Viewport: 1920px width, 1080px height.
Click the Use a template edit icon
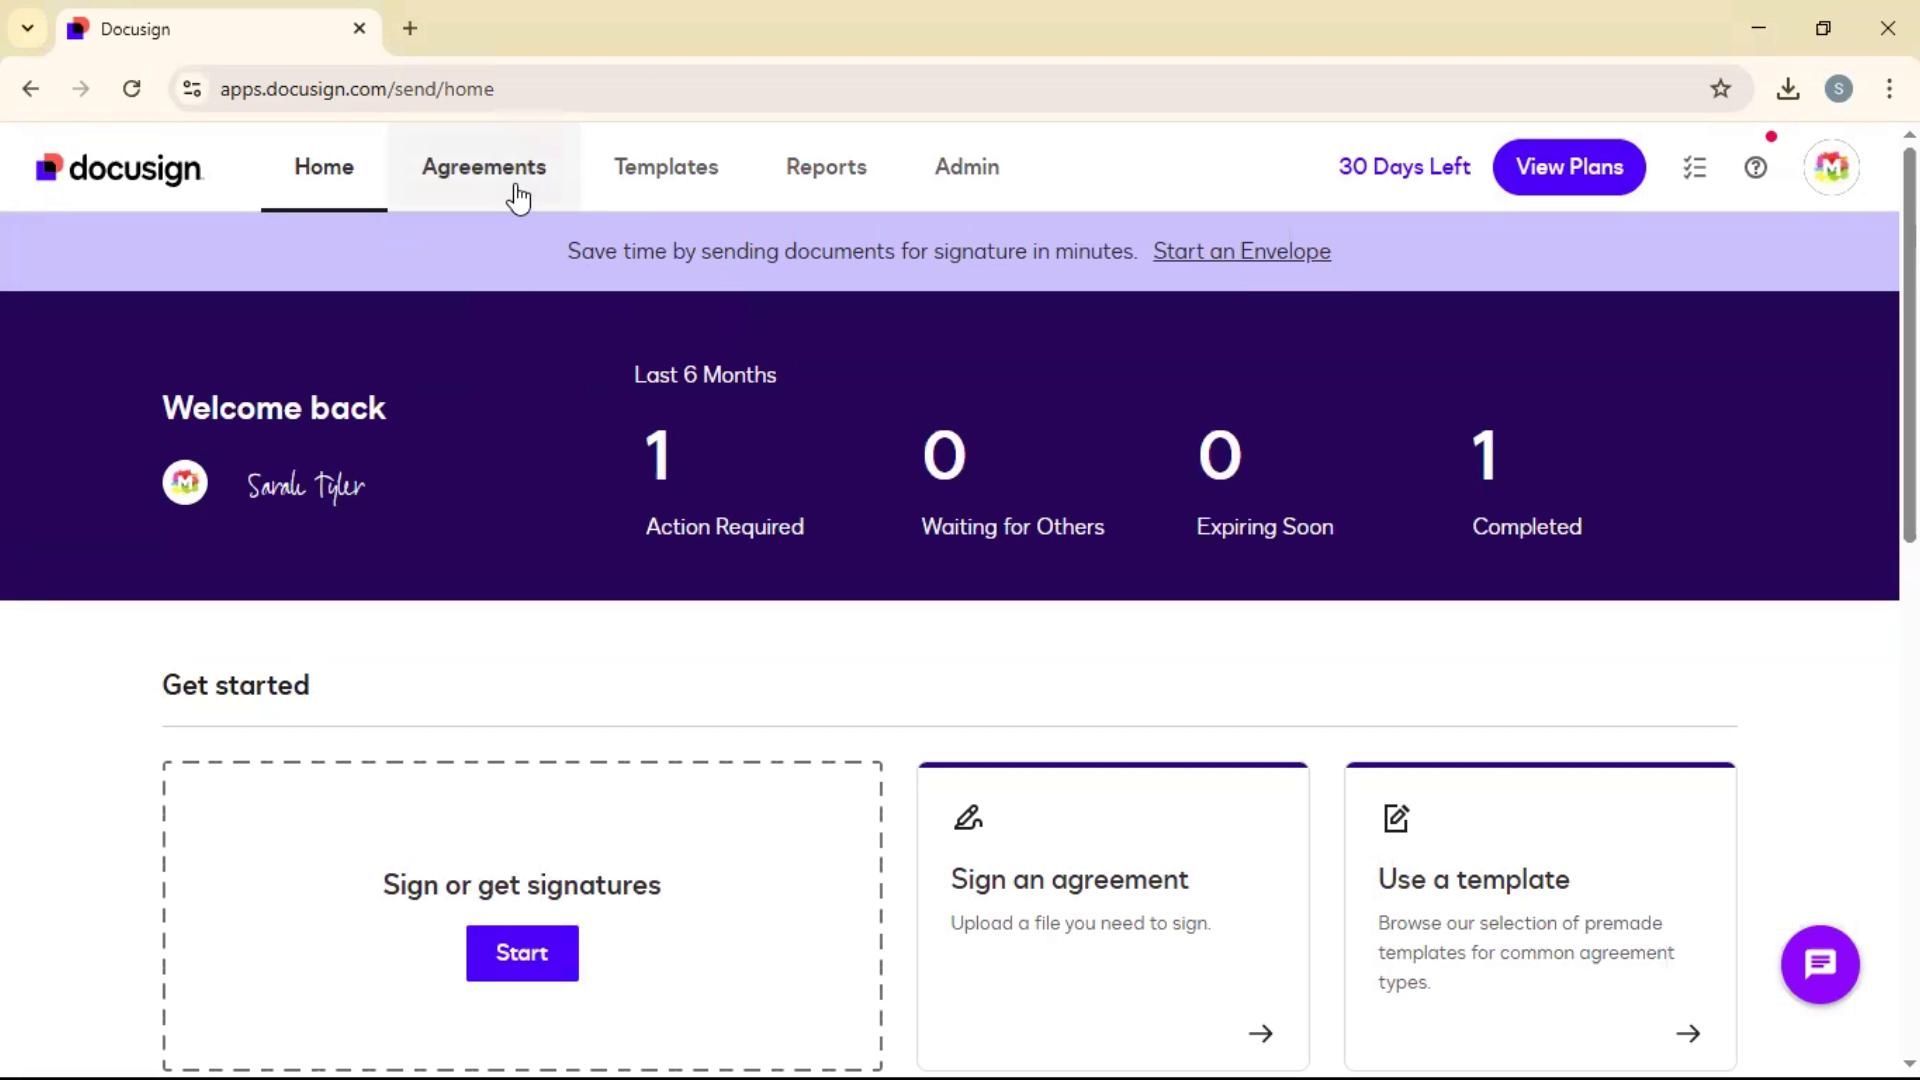[1396, 818]
